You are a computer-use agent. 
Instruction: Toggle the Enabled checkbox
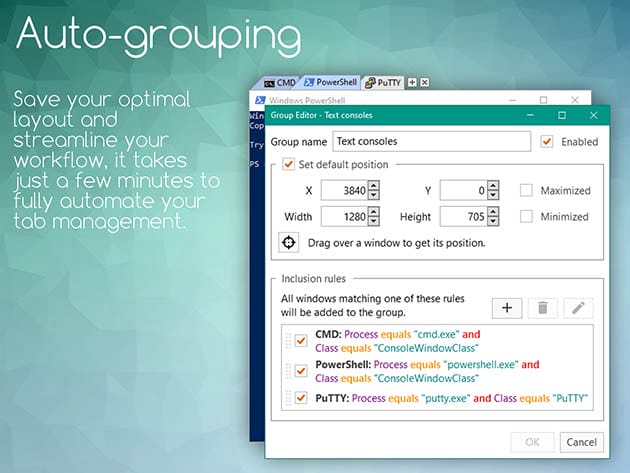pos(547,142)
